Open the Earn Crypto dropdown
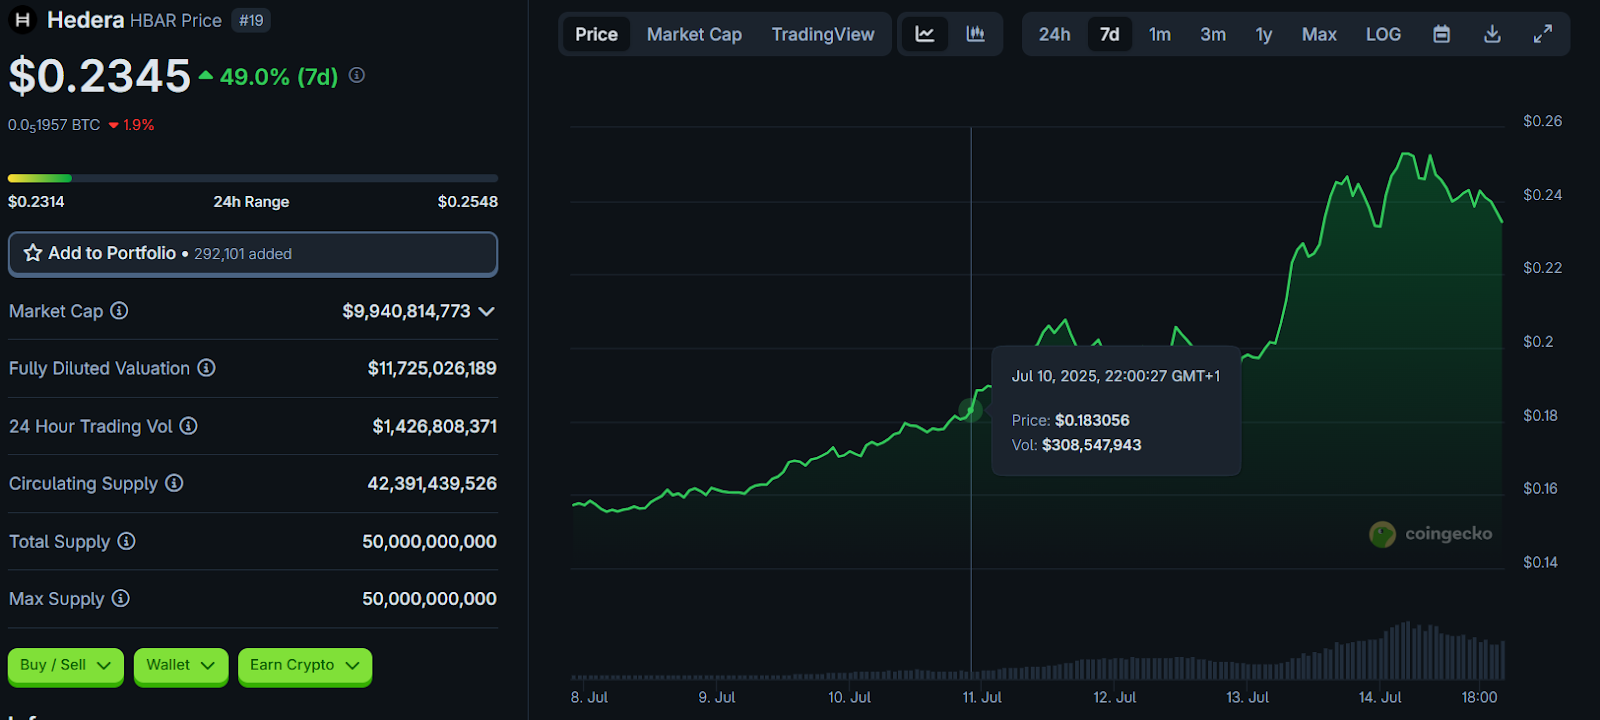 [x=305, y=665]
